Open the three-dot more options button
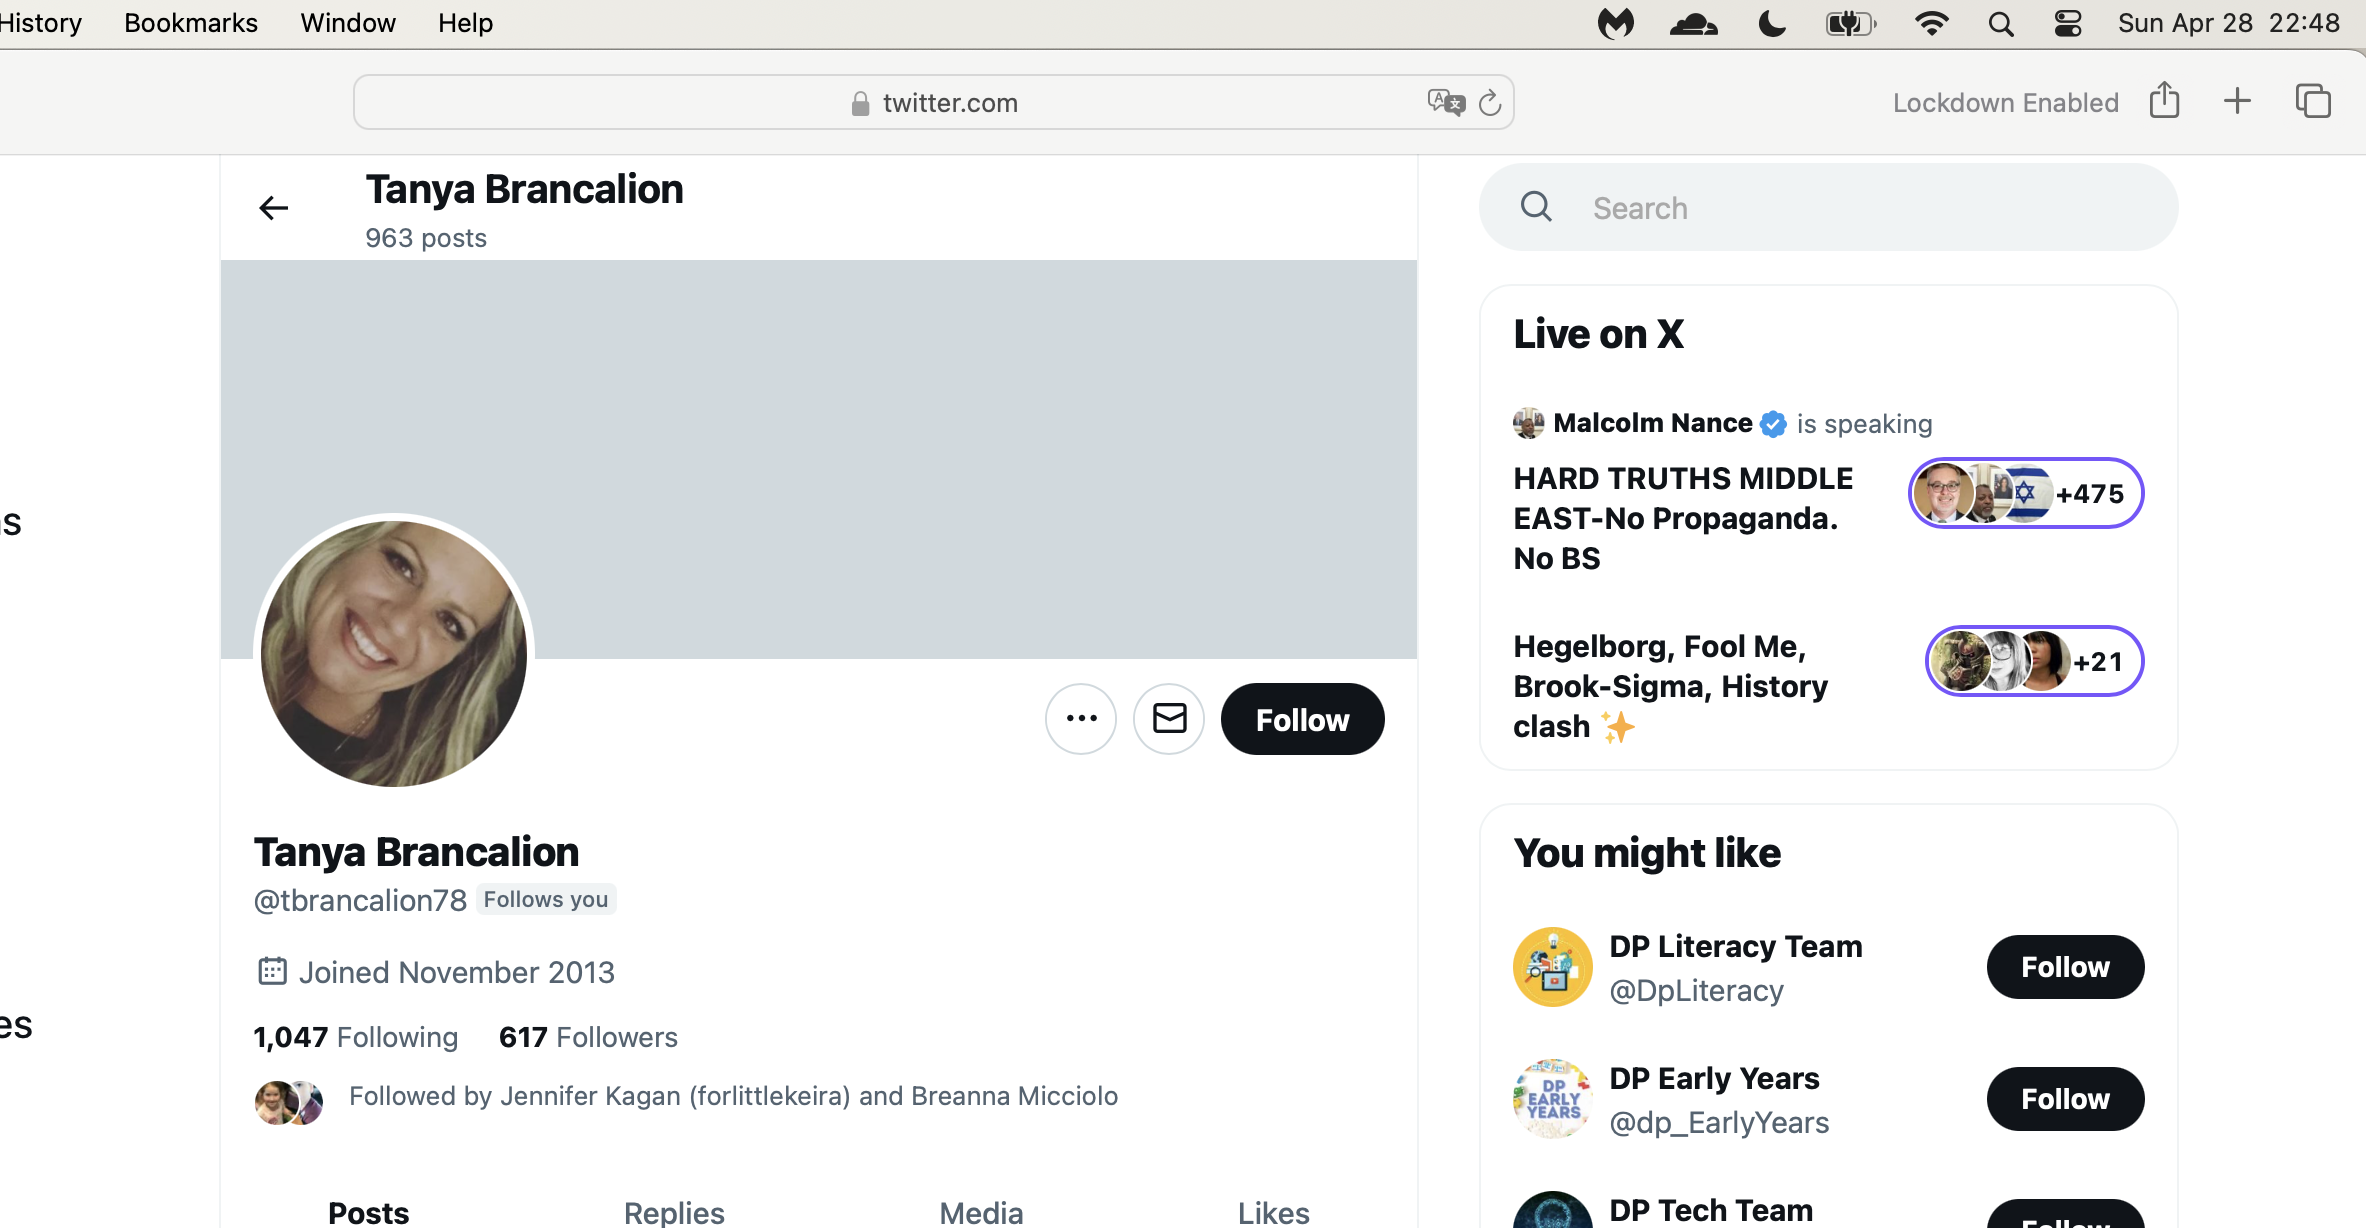 pyautogui.click(x=1081, y=719)
